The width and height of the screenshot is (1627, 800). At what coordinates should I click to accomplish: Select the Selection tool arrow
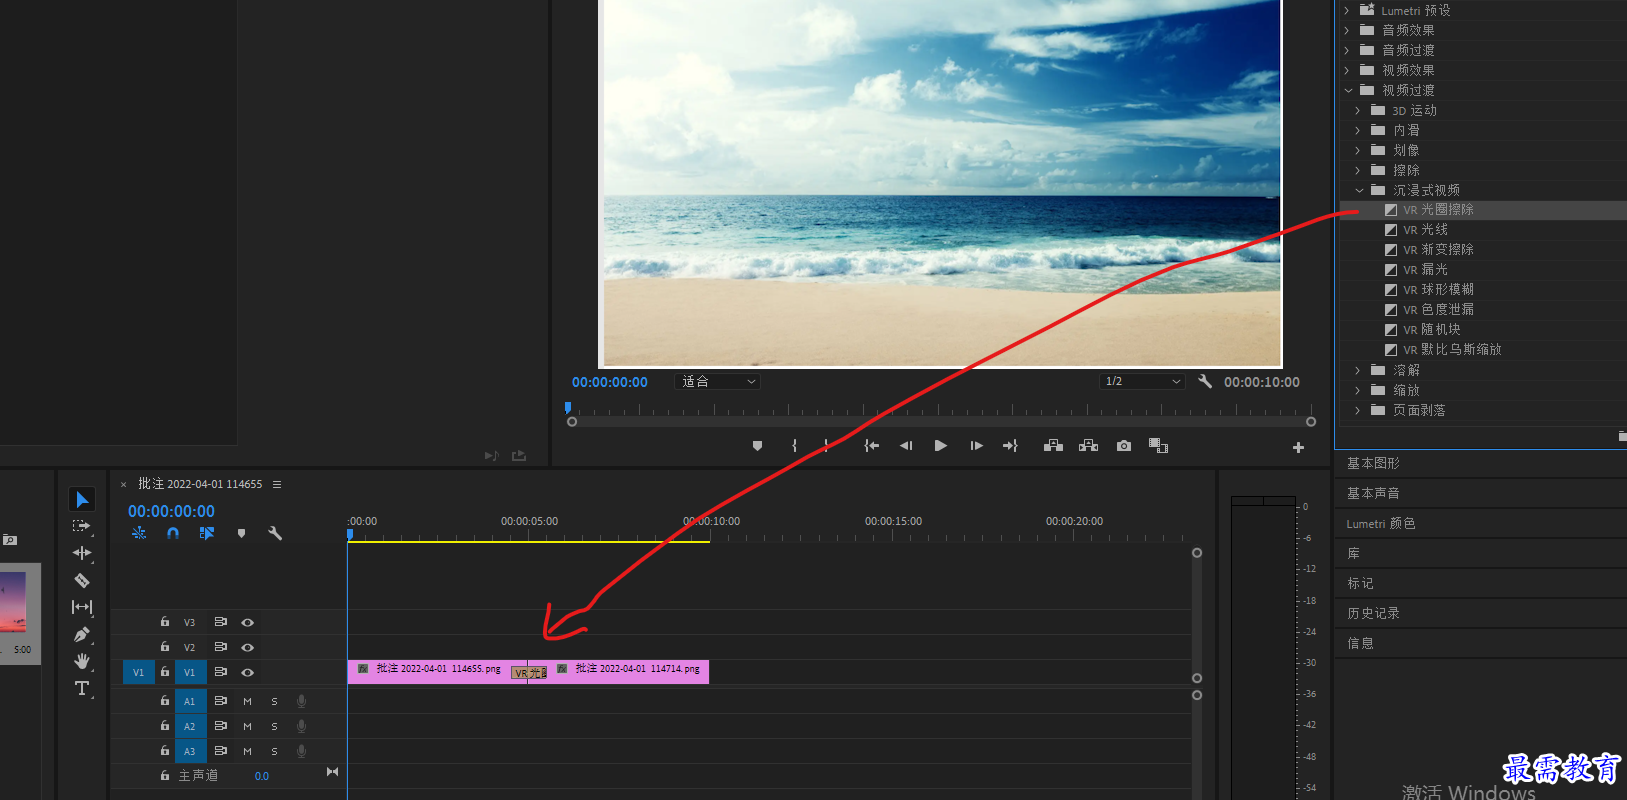(82, 499)
